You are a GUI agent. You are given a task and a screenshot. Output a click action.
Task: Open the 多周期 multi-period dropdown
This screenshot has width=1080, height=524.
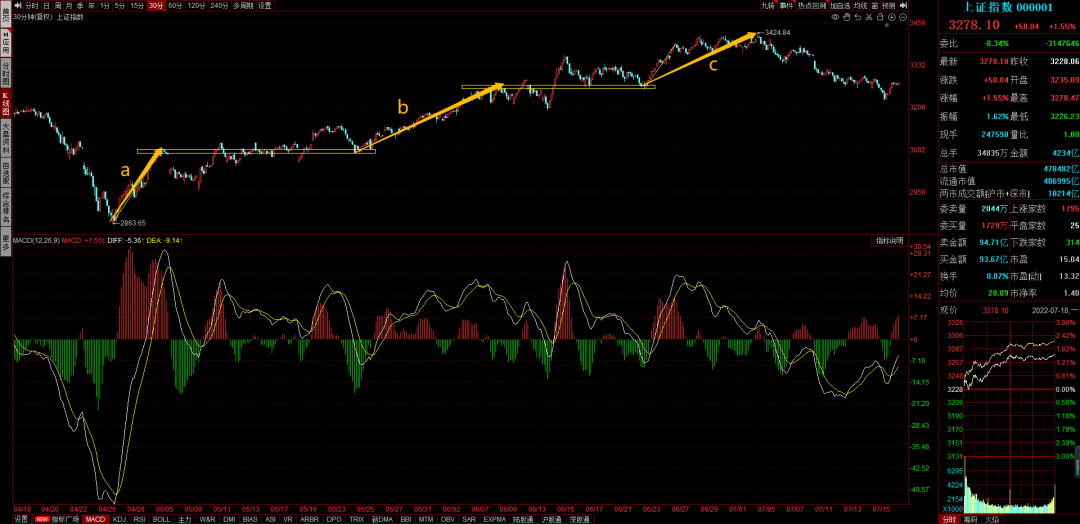tap(243, 5)
